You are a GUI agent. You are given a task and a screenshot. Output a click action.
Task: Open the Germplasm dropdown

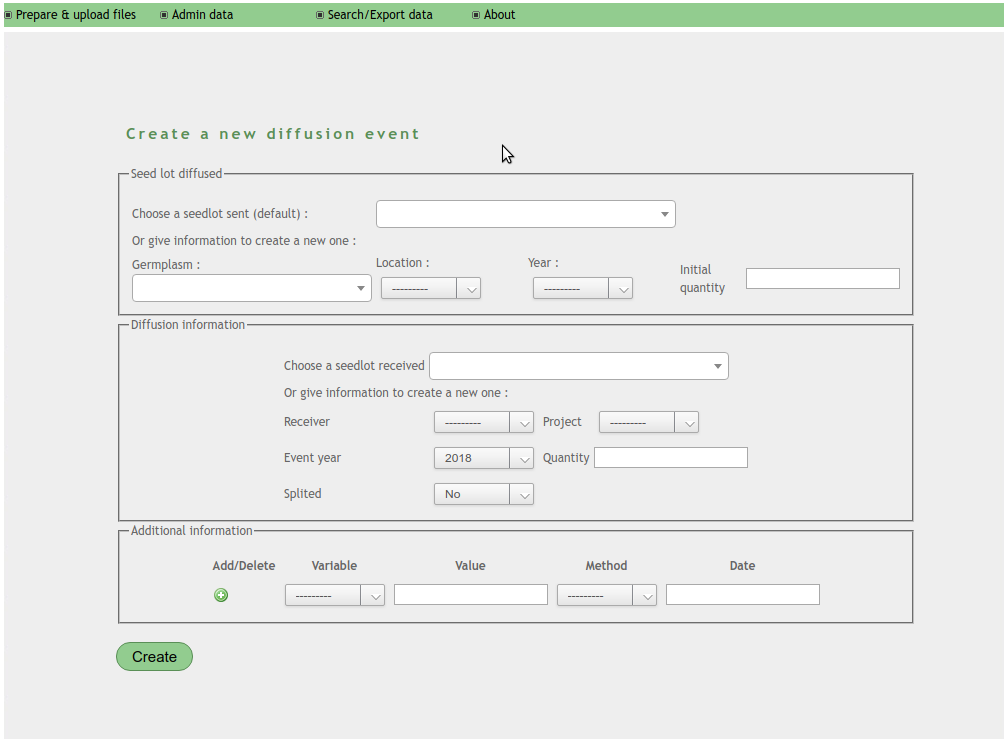click(252, 288)
